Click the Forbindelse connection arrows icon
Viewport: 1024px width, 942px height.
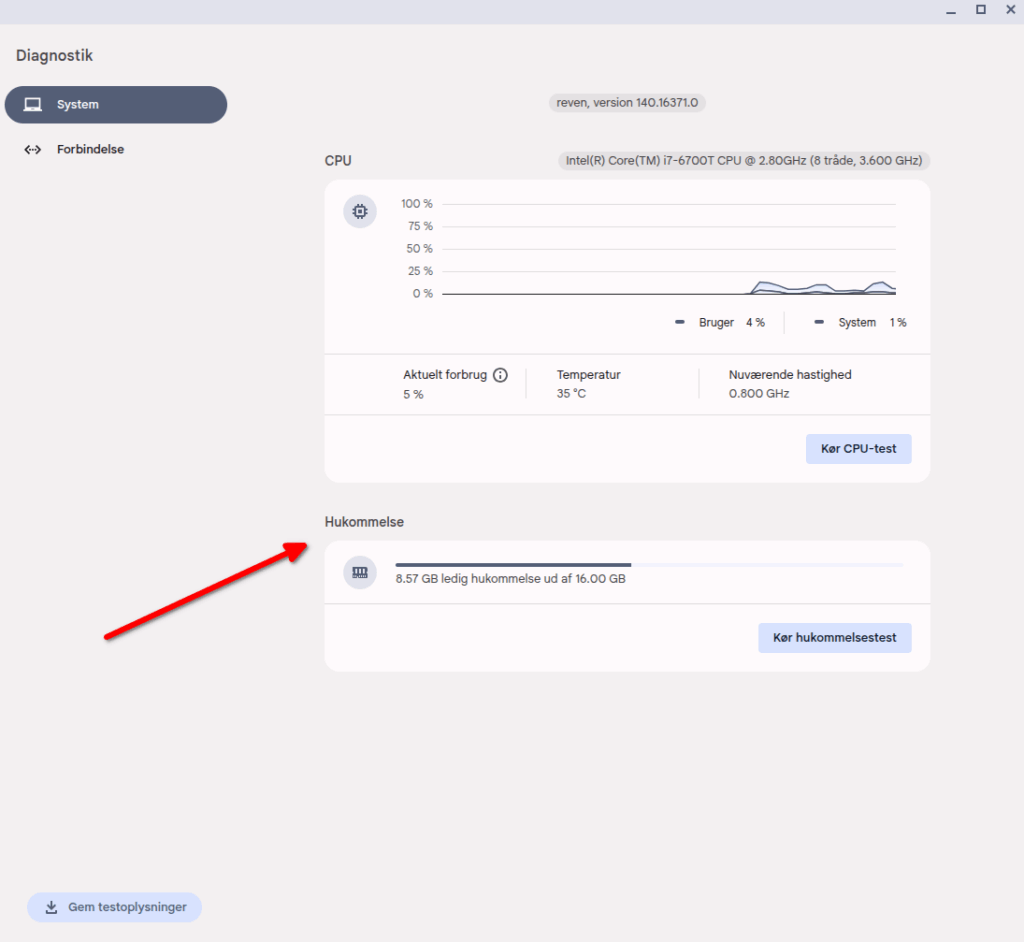tap(33, 150)
